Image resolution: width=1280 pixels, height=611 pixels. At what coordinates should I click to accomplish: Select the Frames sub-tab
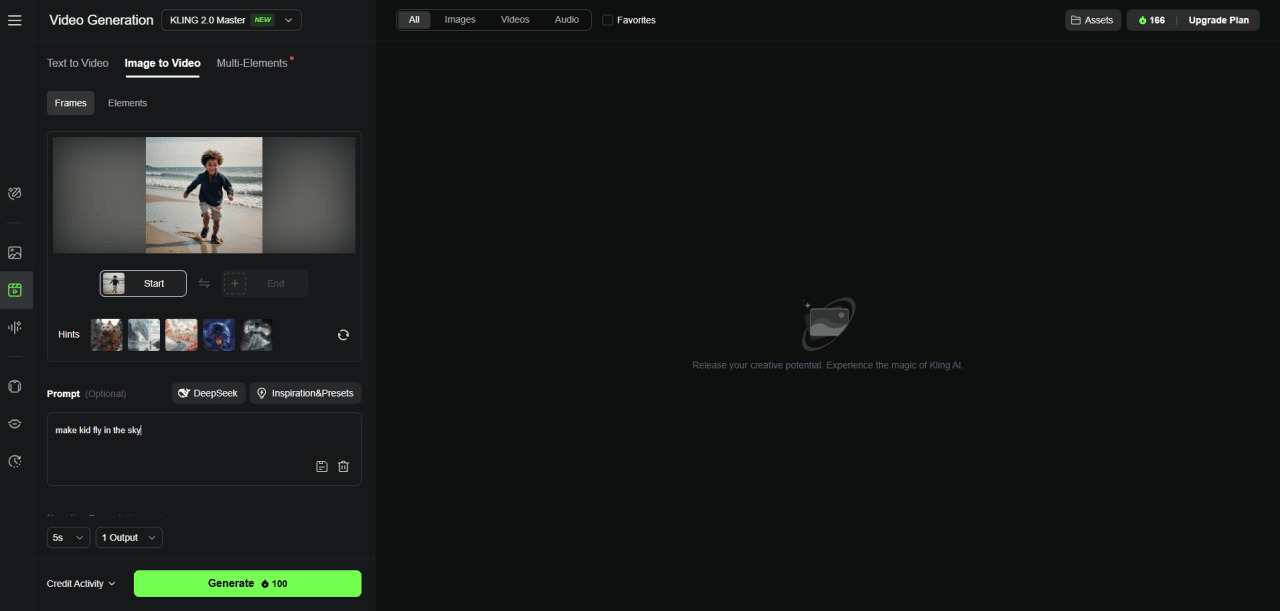pos(71,103)
